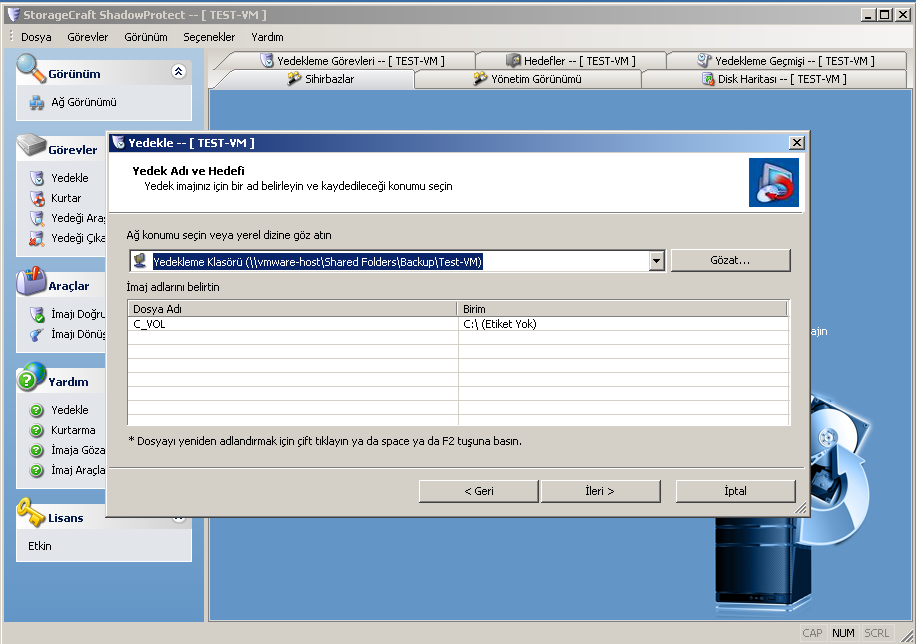Viewport: 916px width, 644px height.
Task: Click the SCRL status bar indicator
Action: (876, 633)
